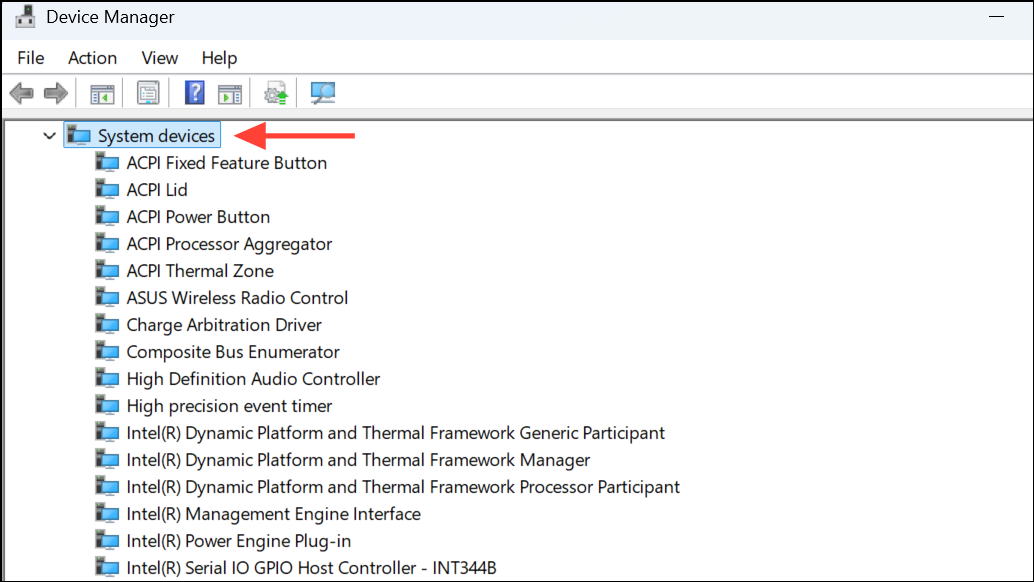
Task: Click the icon beside Intel Serial IO GPIO Controller
Action: click(x=107, y=567)
